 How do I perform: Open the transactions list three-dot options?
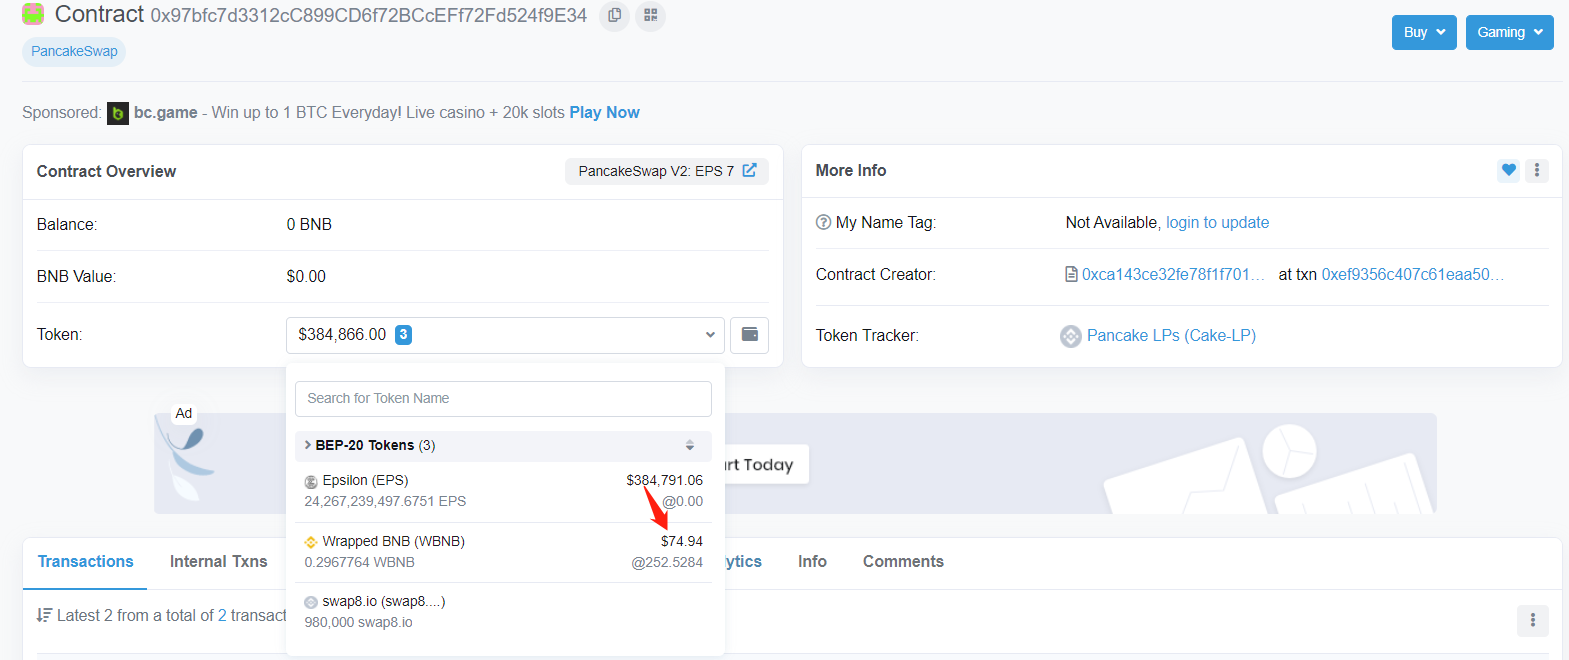[1532, 620]
